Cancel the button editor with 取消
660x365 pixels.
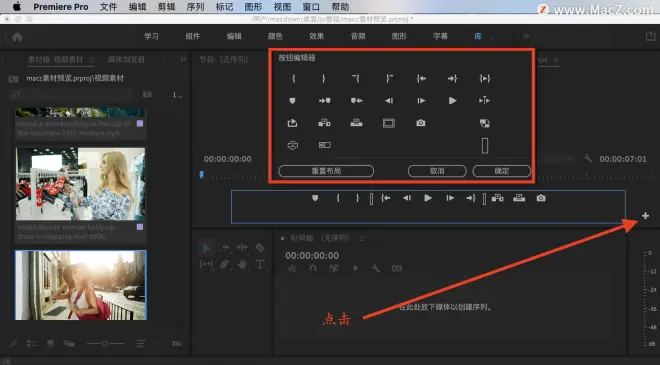pyautogui.click(x=437, y=171)
